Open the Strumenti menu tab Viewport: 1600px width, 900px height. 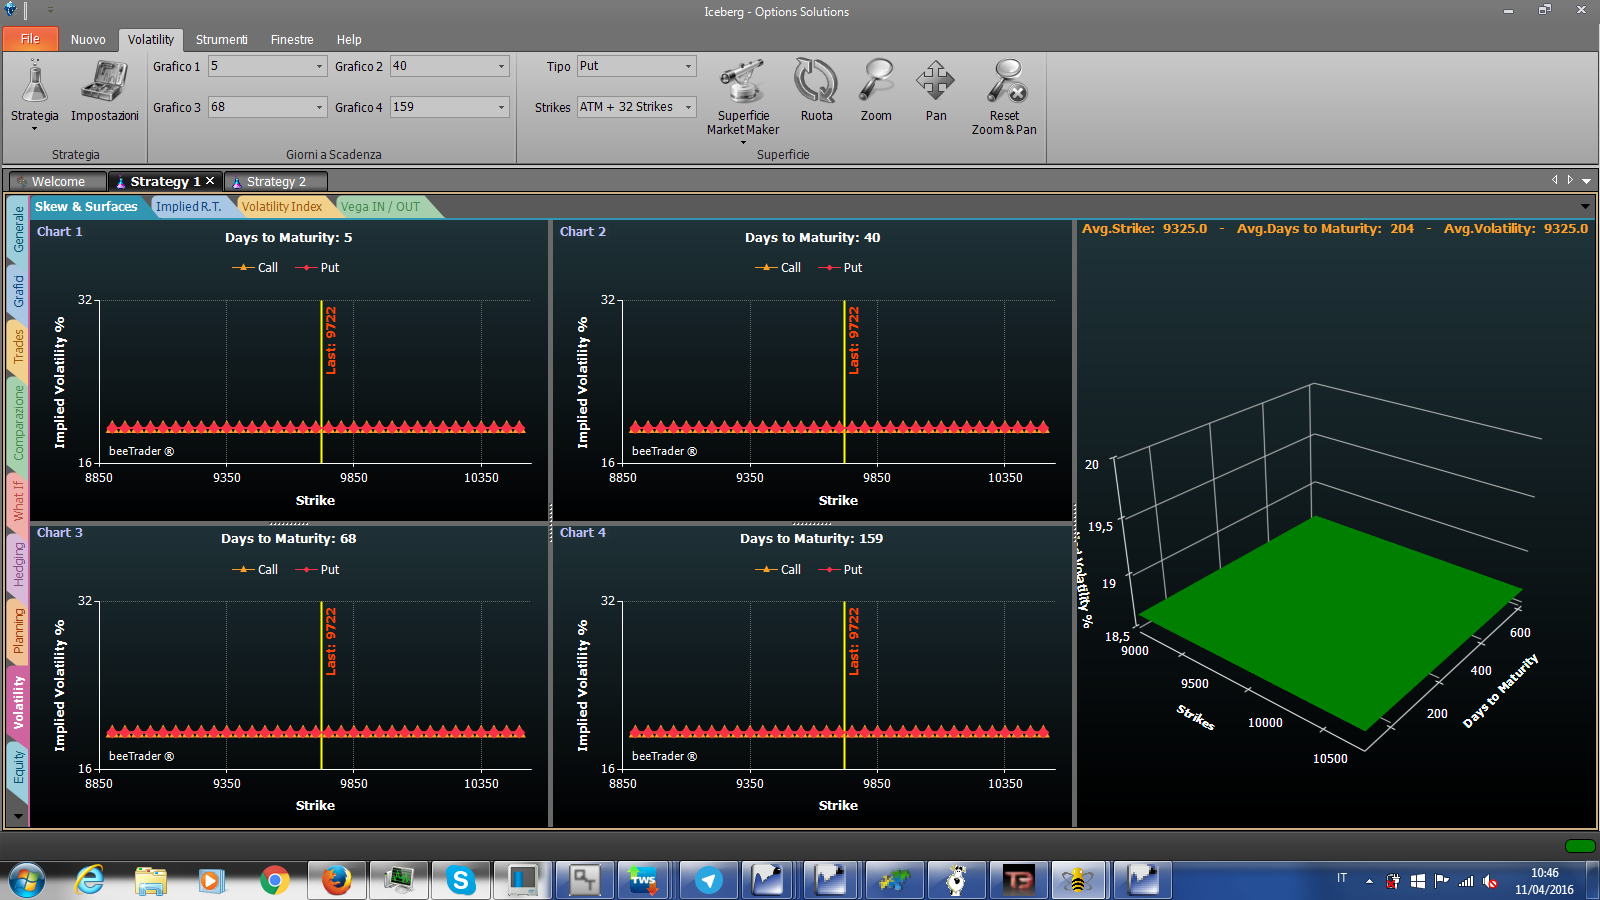221,39
